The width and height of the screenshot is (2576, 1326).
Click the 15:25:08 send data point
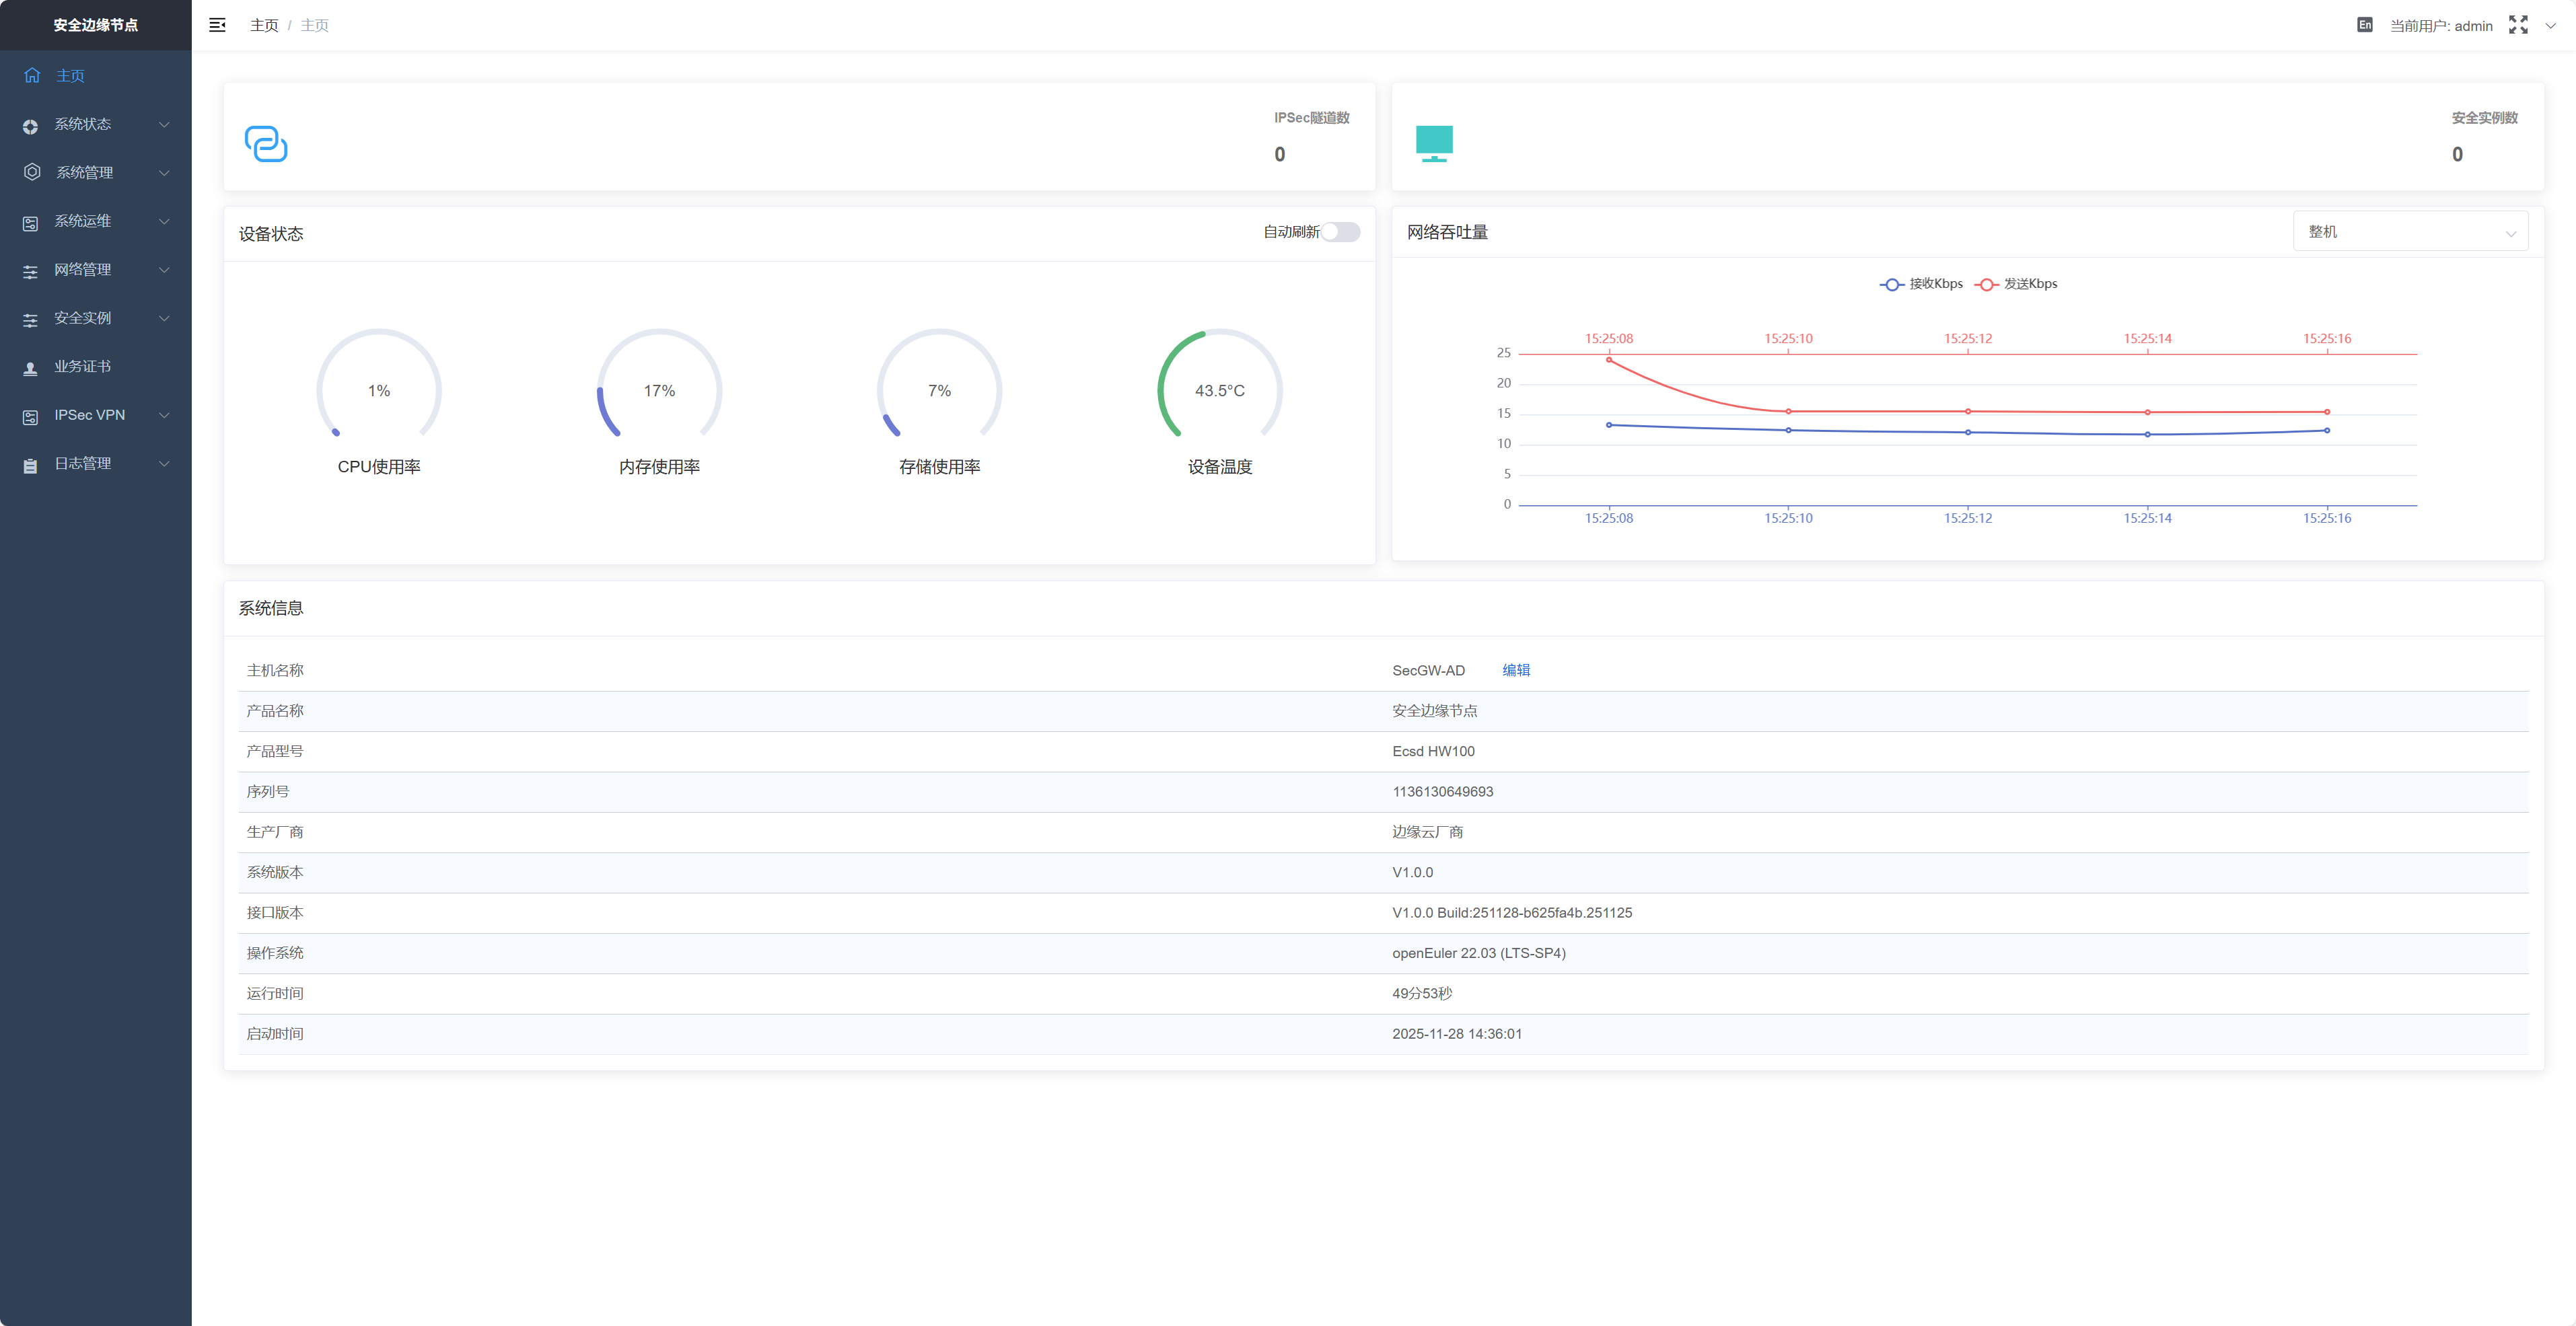(x=1608, y=360)
